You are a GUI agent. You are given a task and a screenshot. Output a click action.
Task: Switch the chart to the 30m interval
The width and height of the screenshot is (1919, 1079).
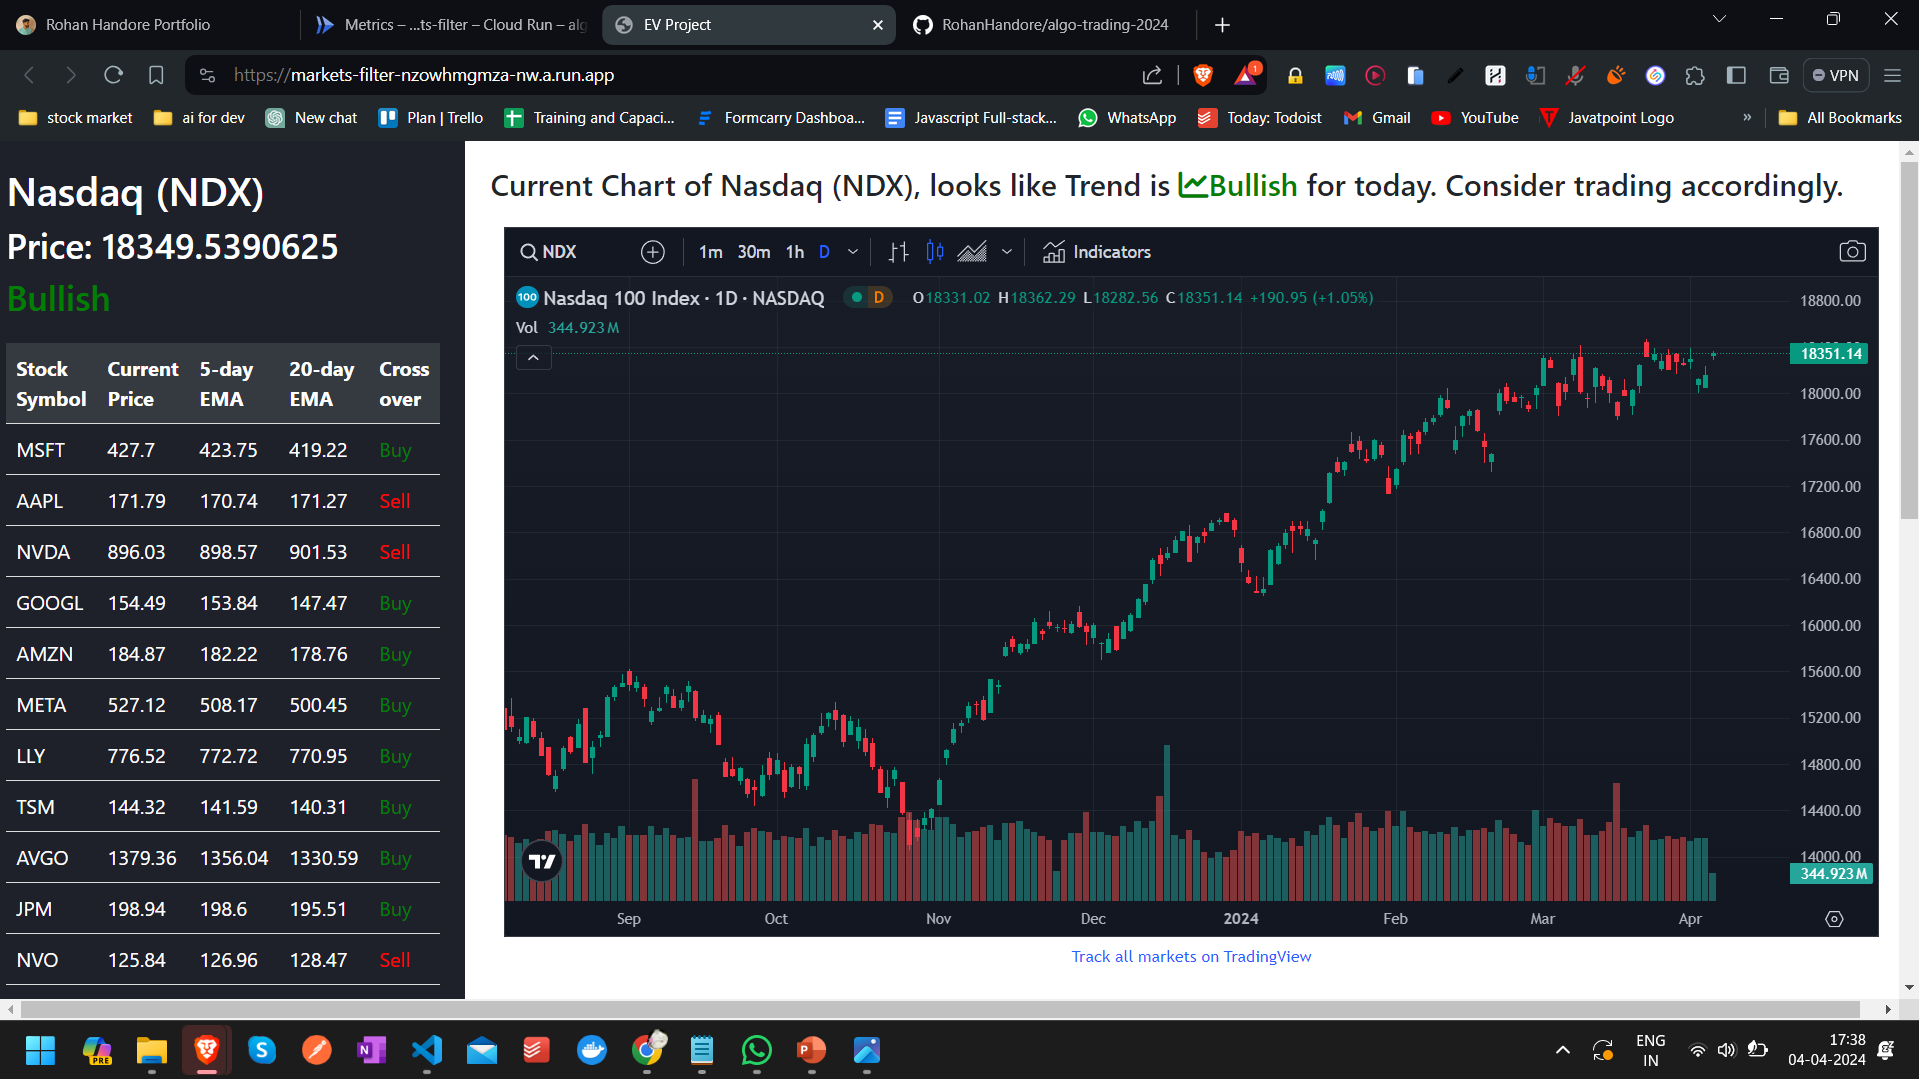(x=754, y=252)
